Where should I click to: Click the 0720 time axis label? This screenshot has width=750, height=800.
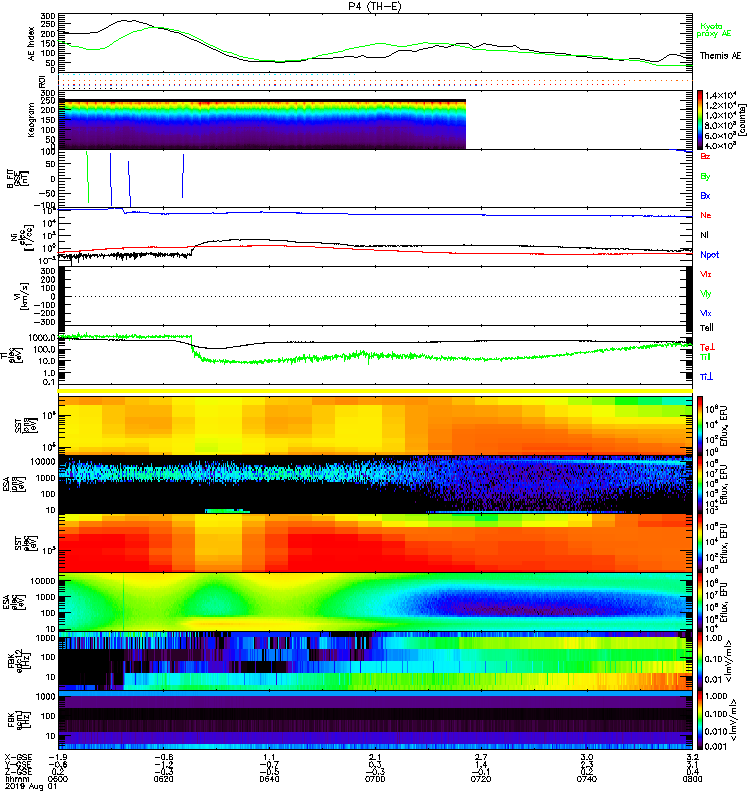click(481, 779)
